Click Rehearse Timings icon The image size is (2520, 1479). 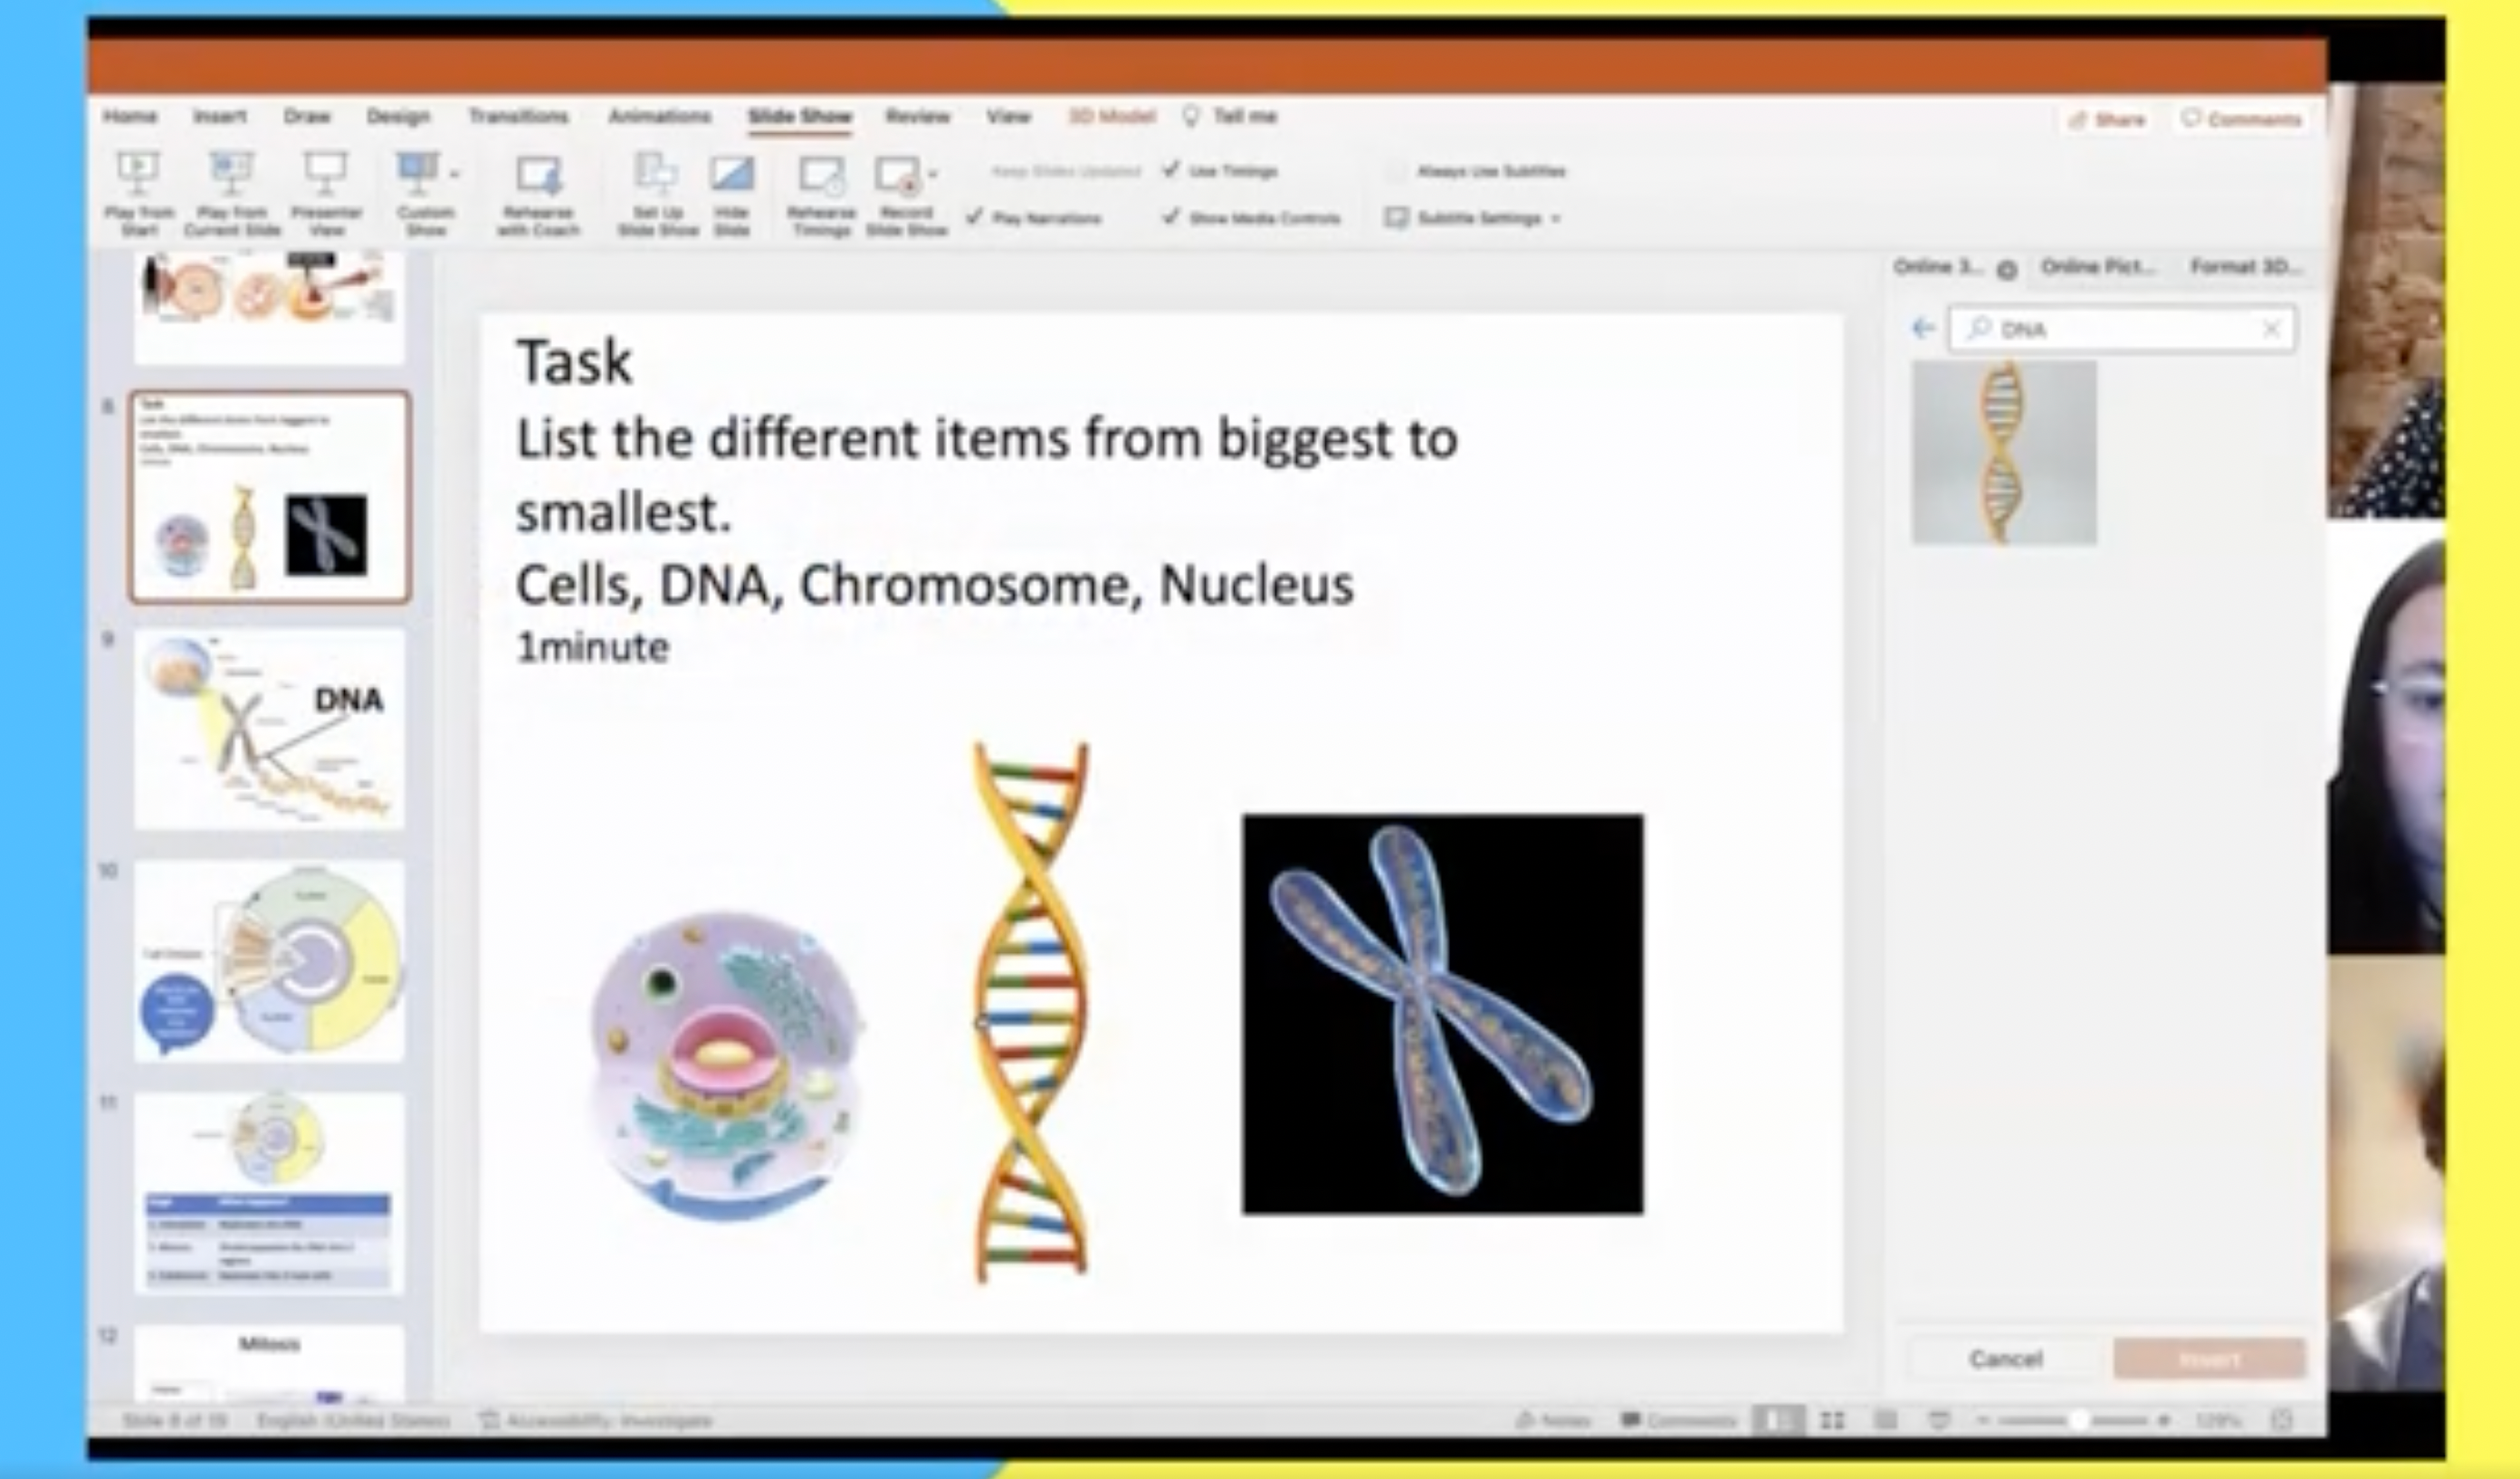click(x=821, y=176)
